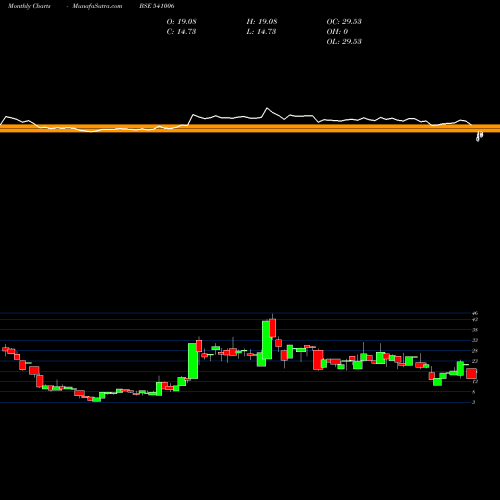Image resolution: width=500 pixels, height=500 pixels.
Task: Select the "BSE 541096" symbol text
Action: coord(157,6)
